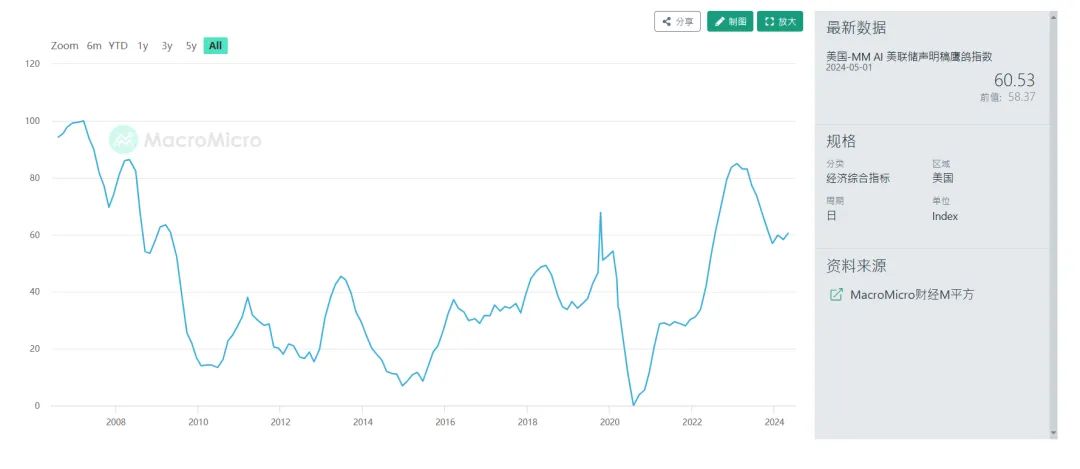Viewport: 1080px width, 469px height.
Task: Open the external link icon beside MacroMicro财经M平方
Action: (x=836, y=295)
